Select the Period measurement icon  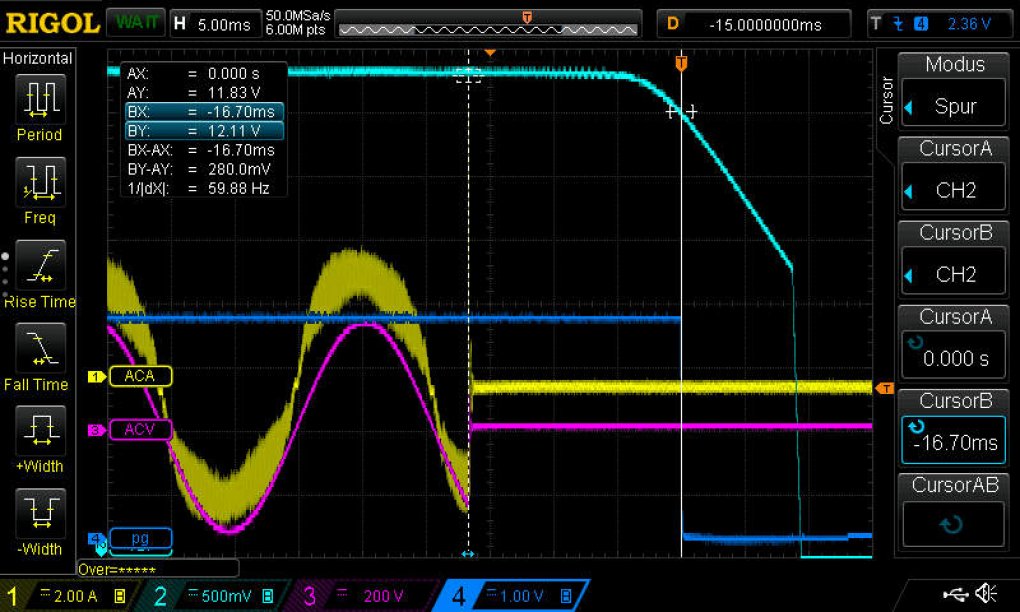tap(40, 100)
